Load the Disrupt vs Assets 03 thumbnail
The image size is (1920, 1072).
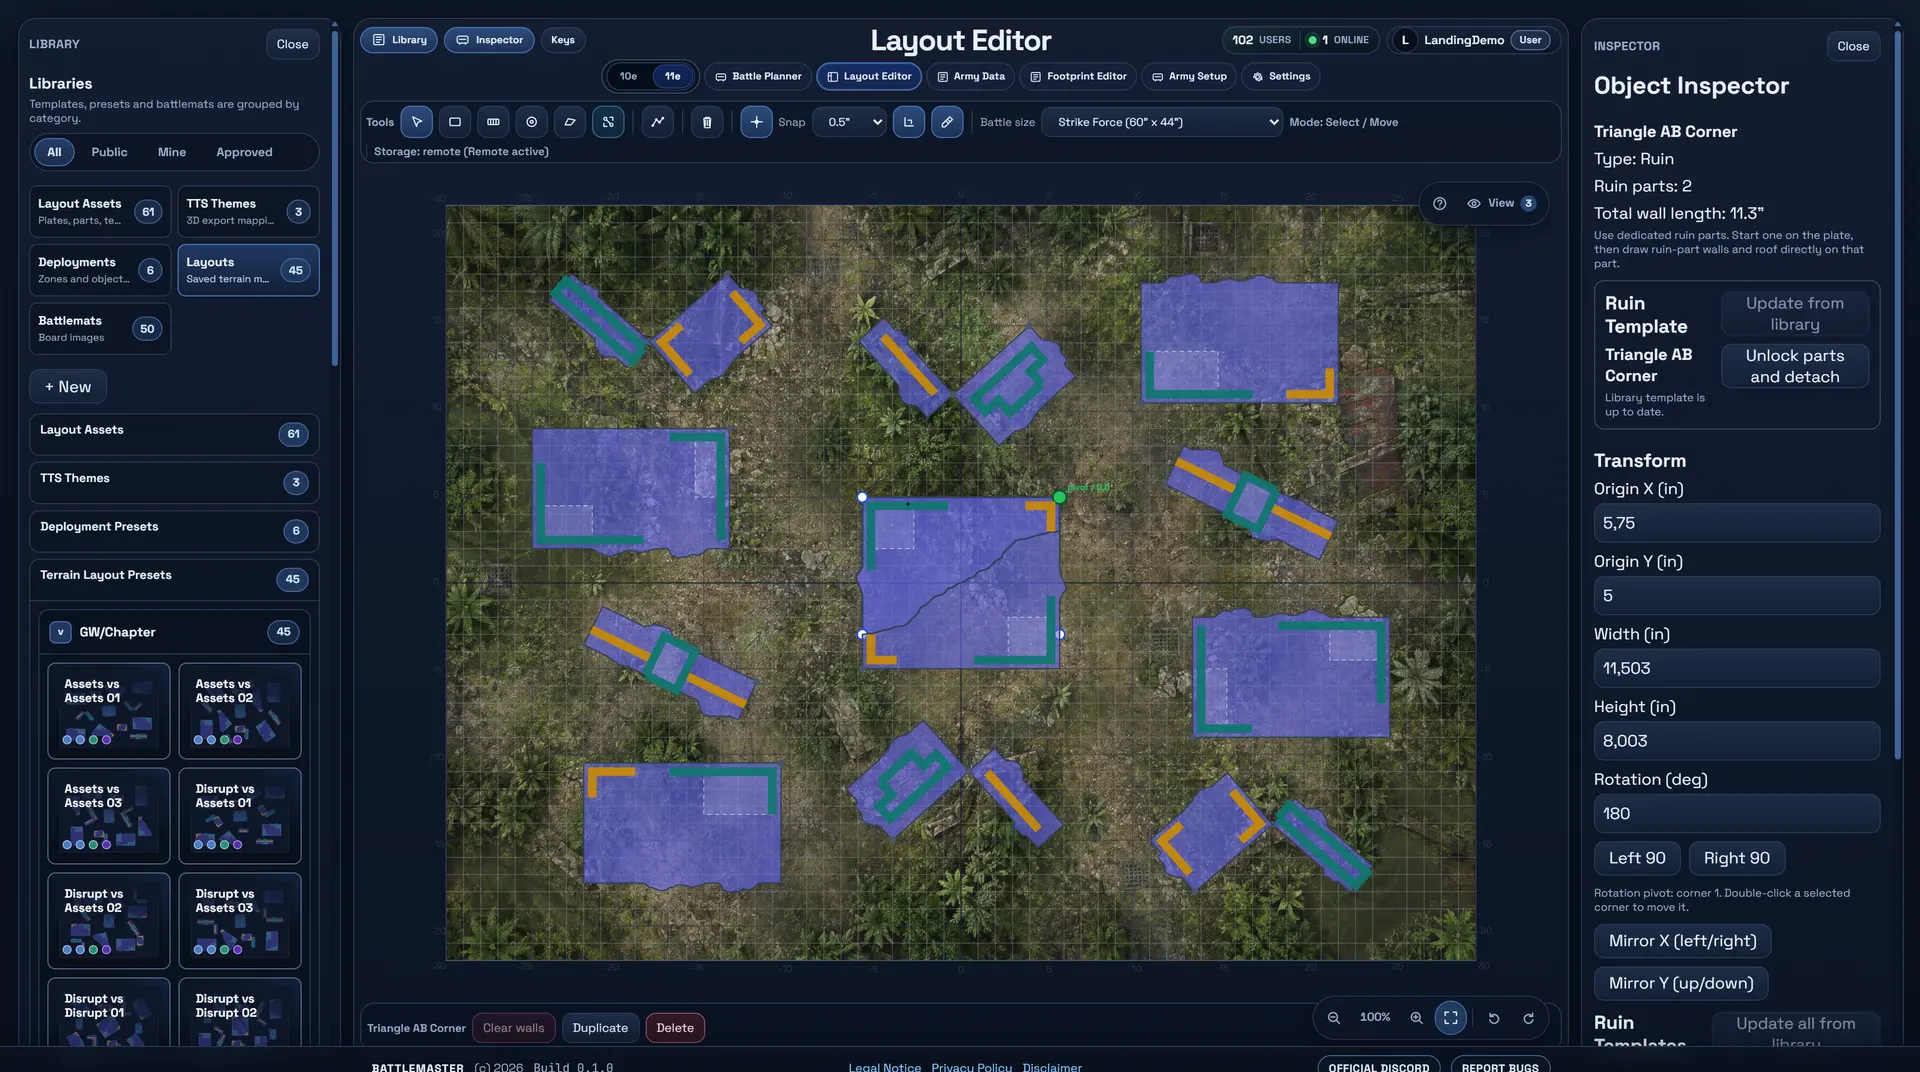[x=240, y=921]
